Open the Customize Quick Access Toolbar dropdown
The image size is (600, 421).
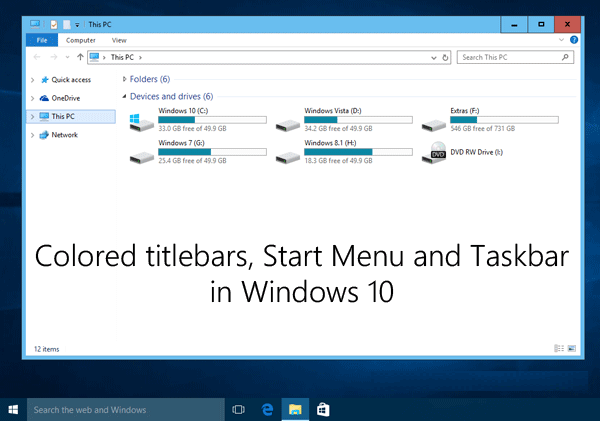[x=77, y=25]
